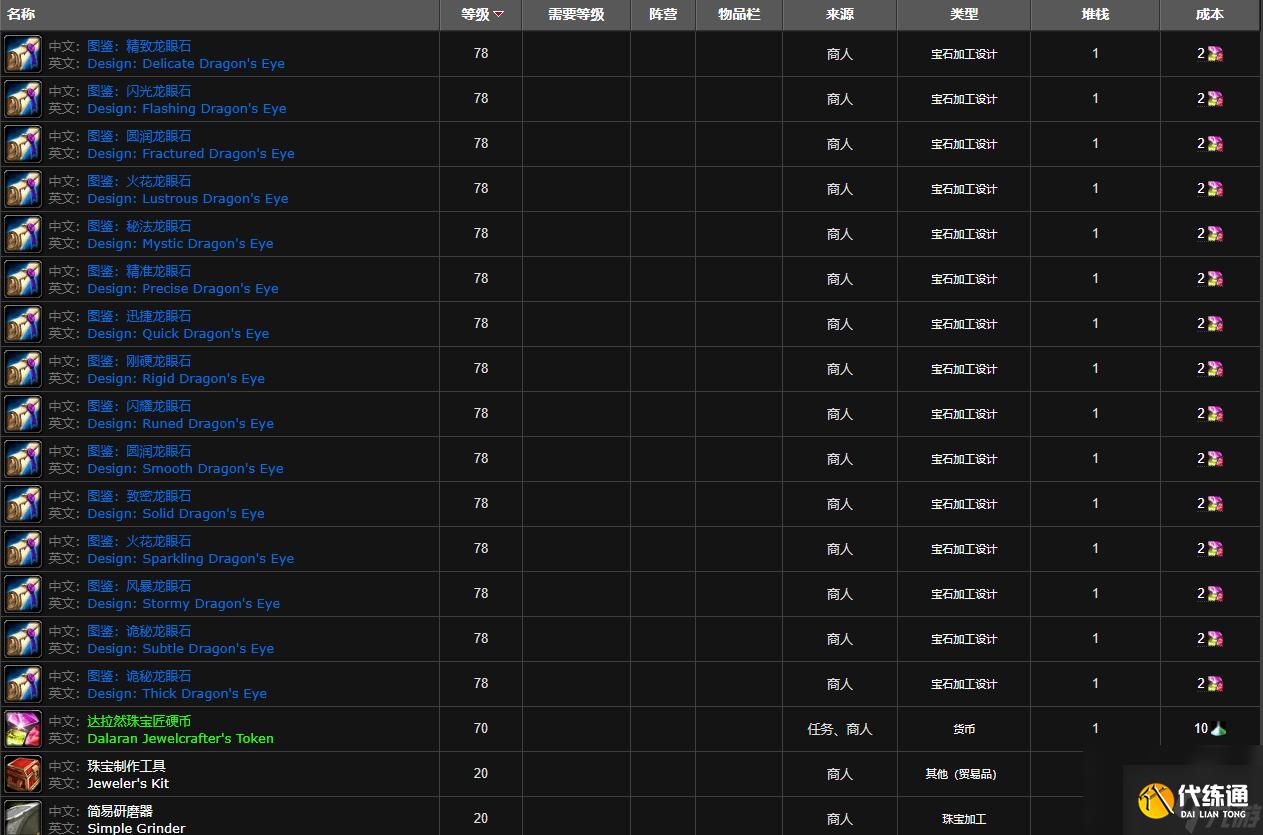
Task: Click the Design: Stormy Dragon's Eye item icon
Action: point(23,594)
